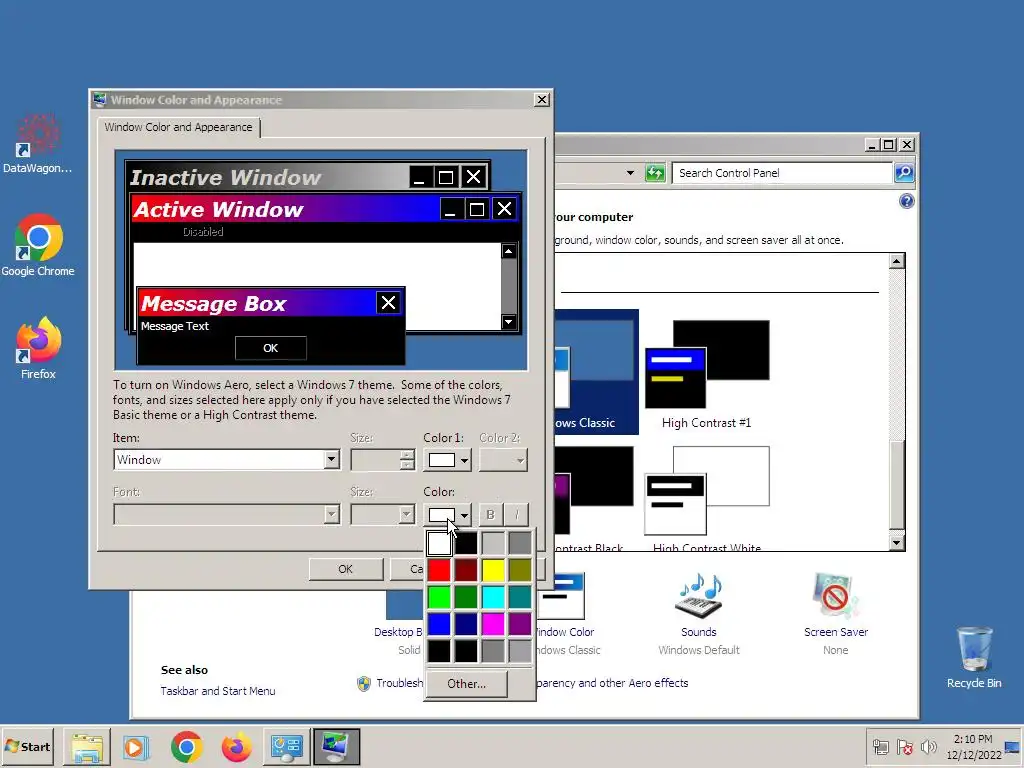Open the DataWagon desktop shortcut

(37, 144)
